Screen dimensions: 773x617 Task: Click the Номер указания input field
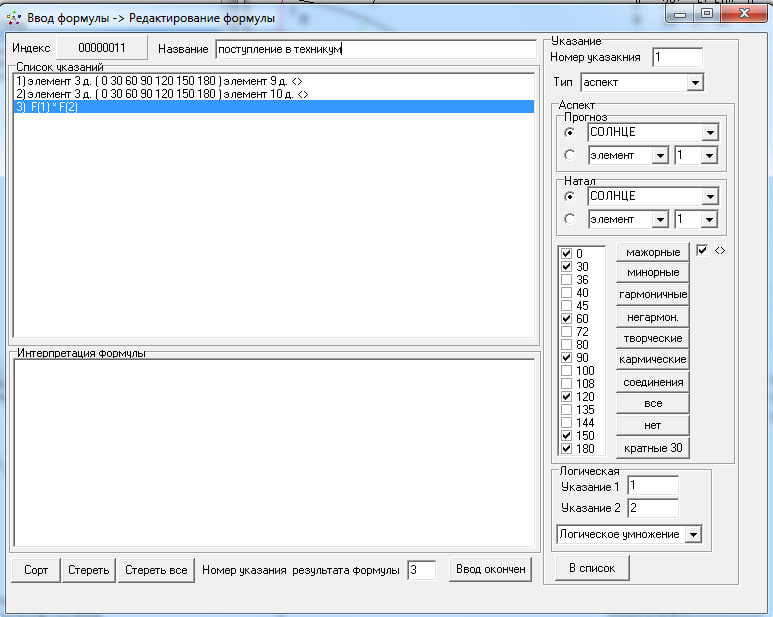[x=677, y=58]
